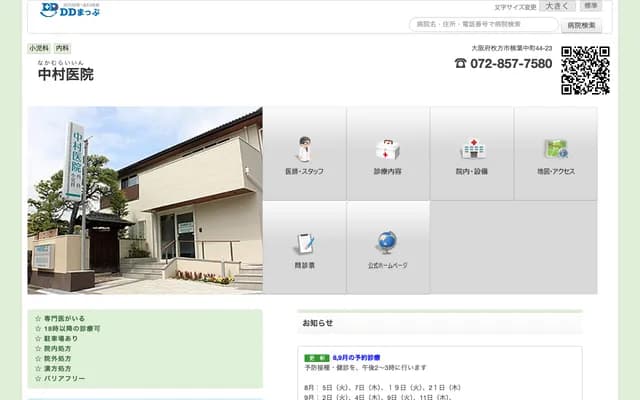Click the phone number 072-857-7580
Image resolution: width=640 pixels, height=400 pixels.
tap(511, 64)
